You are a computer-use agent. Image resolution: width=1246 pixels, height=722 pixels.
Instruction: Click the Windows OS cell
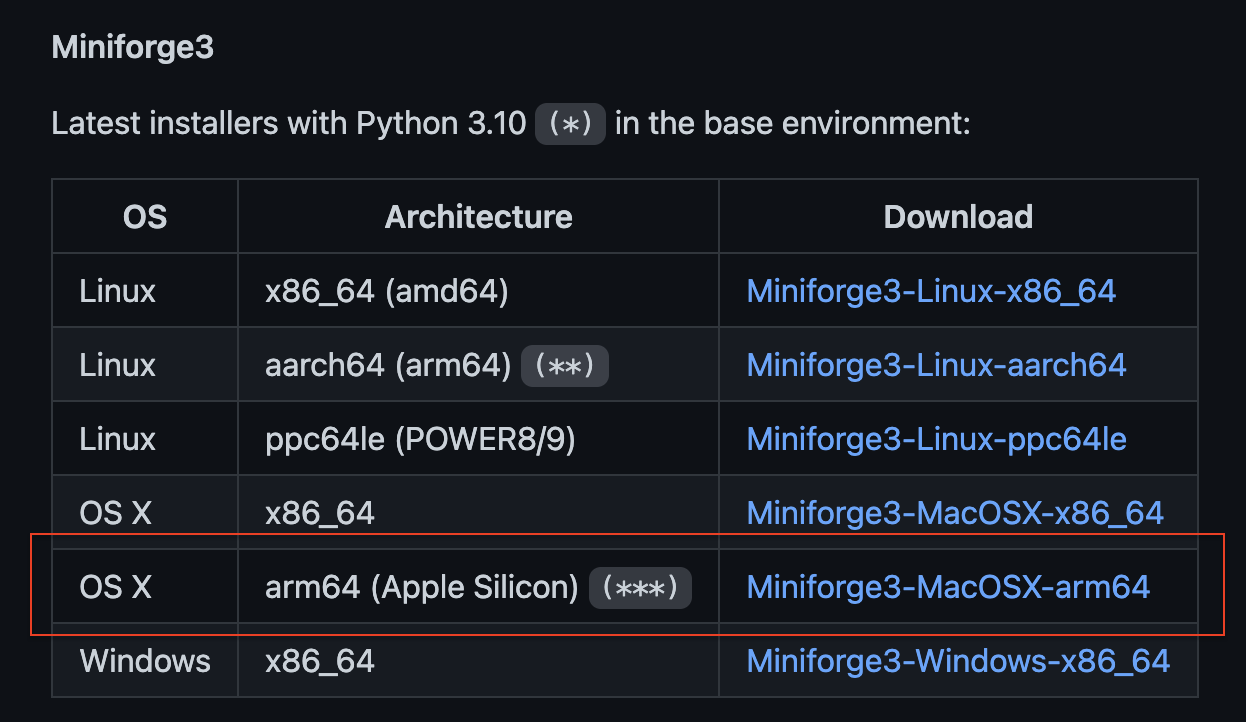tap(145, 661)
